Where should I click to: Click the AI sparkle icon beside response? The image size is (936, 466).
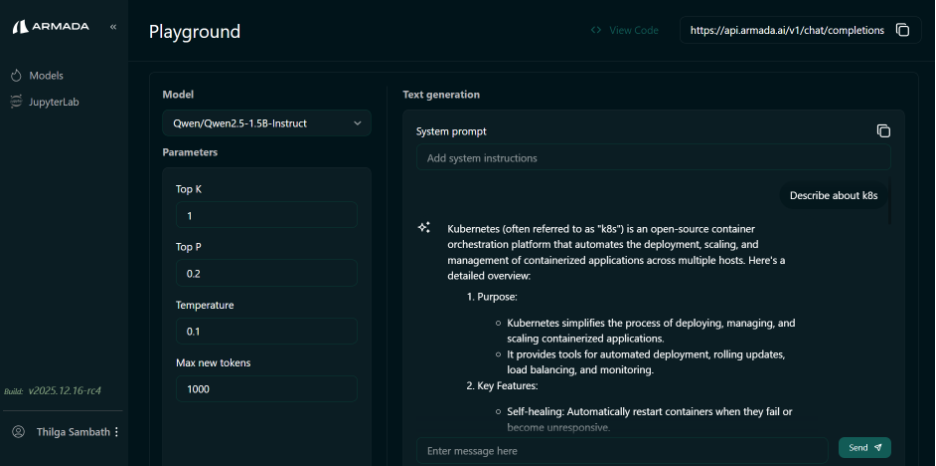pyautogui.click(x=424, y=228)
